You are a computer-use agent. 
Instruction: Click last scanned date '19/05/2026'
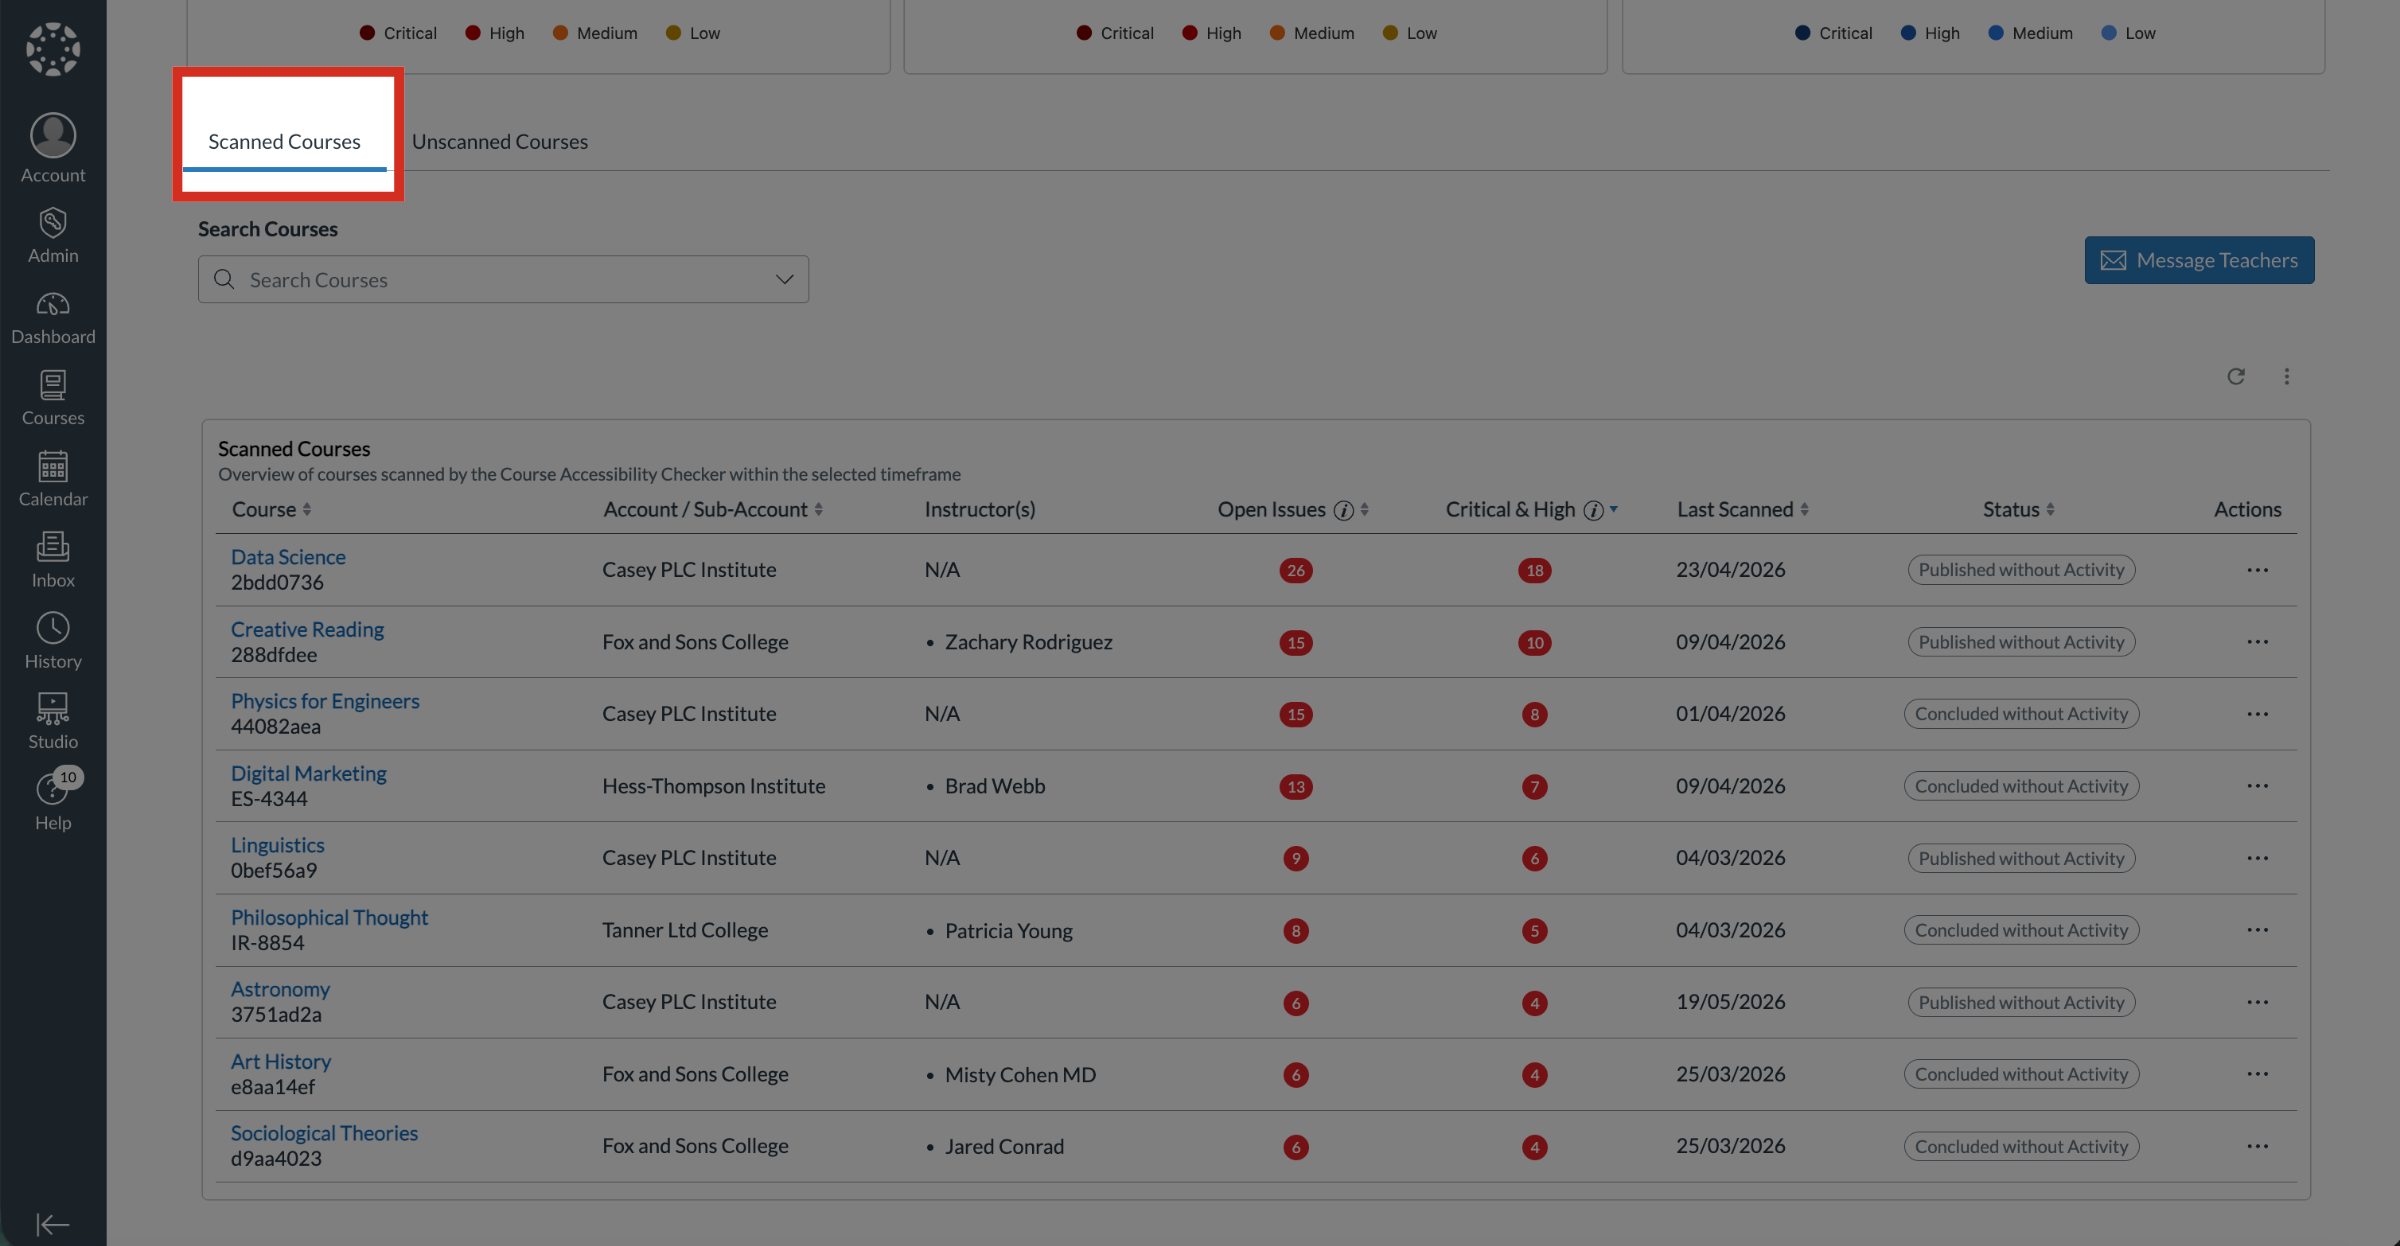[x=1730, y=1002]
